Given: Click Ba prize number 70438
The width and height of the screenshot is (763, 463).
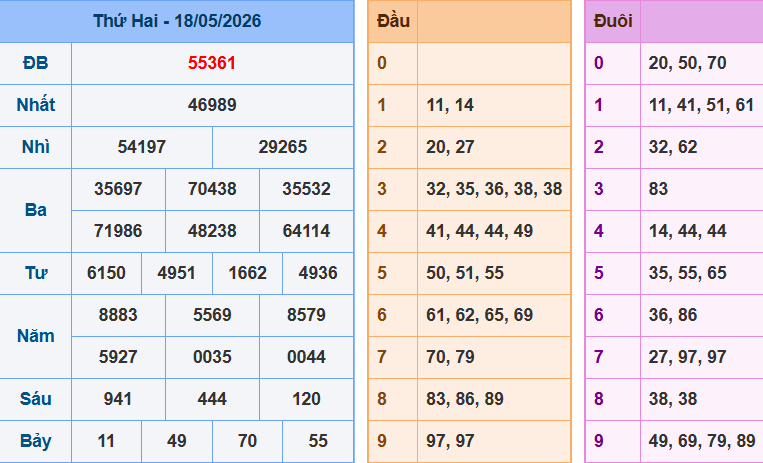Looking at the screenshot, I should (x=212, y=188).
